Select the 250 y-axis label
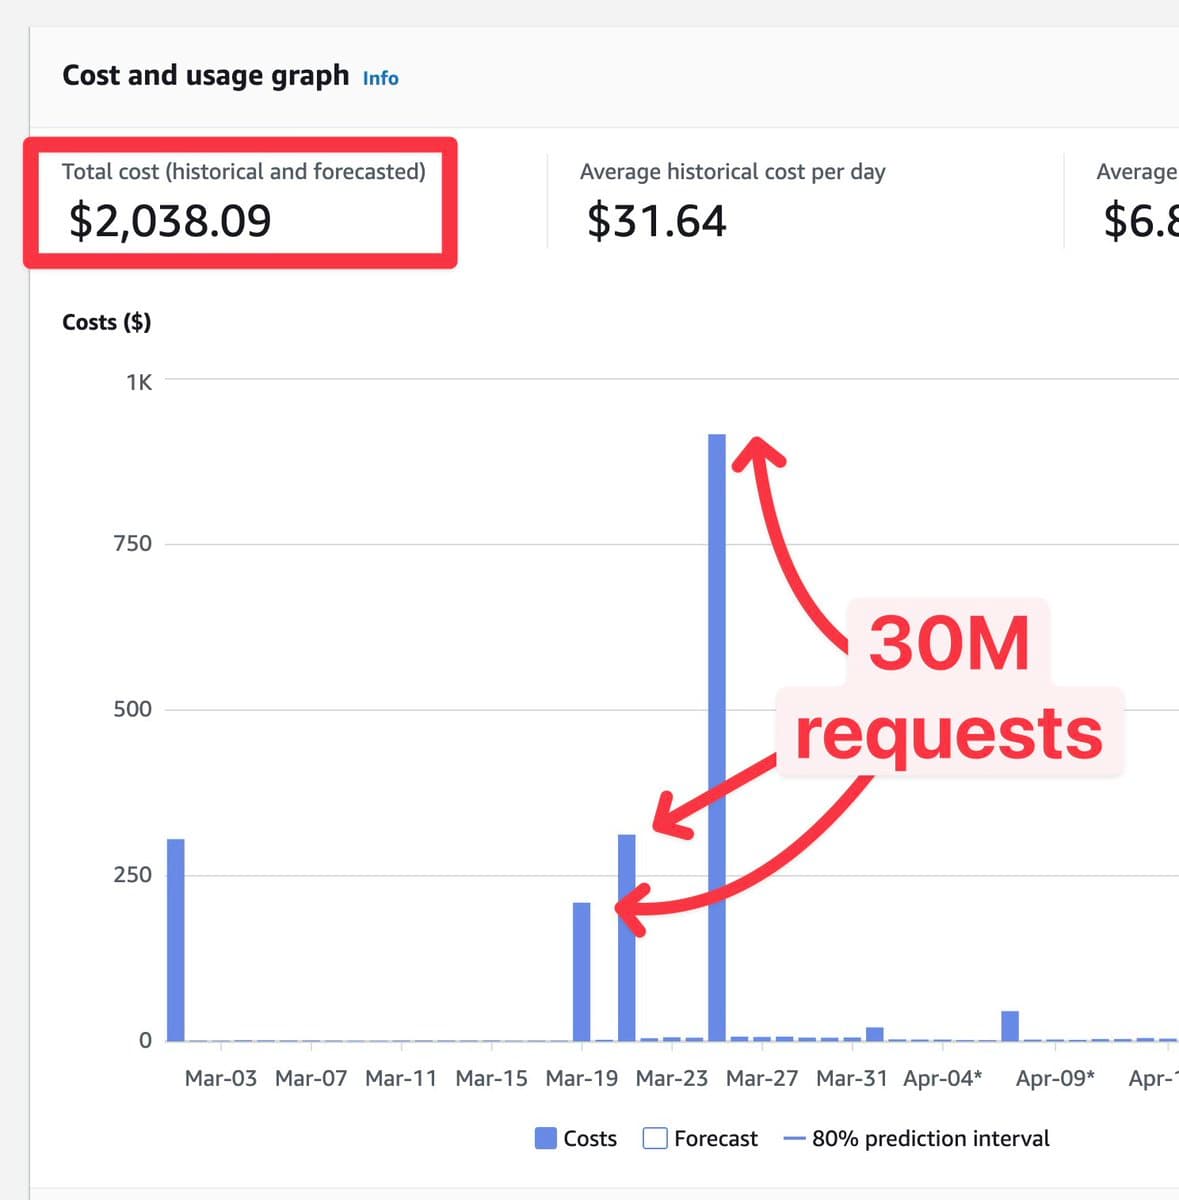 (133, 875)
